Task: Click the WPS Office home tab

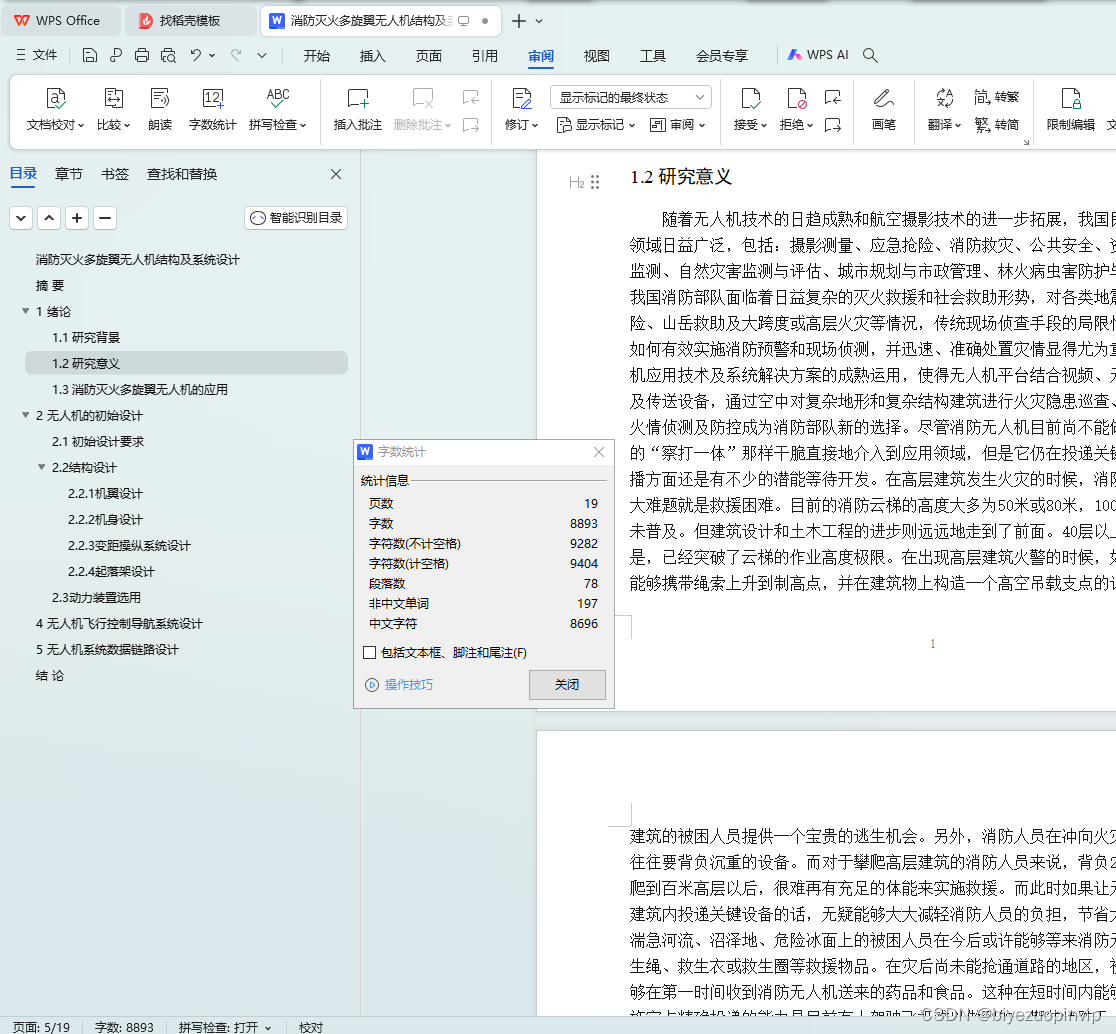Action: [60, 21]
